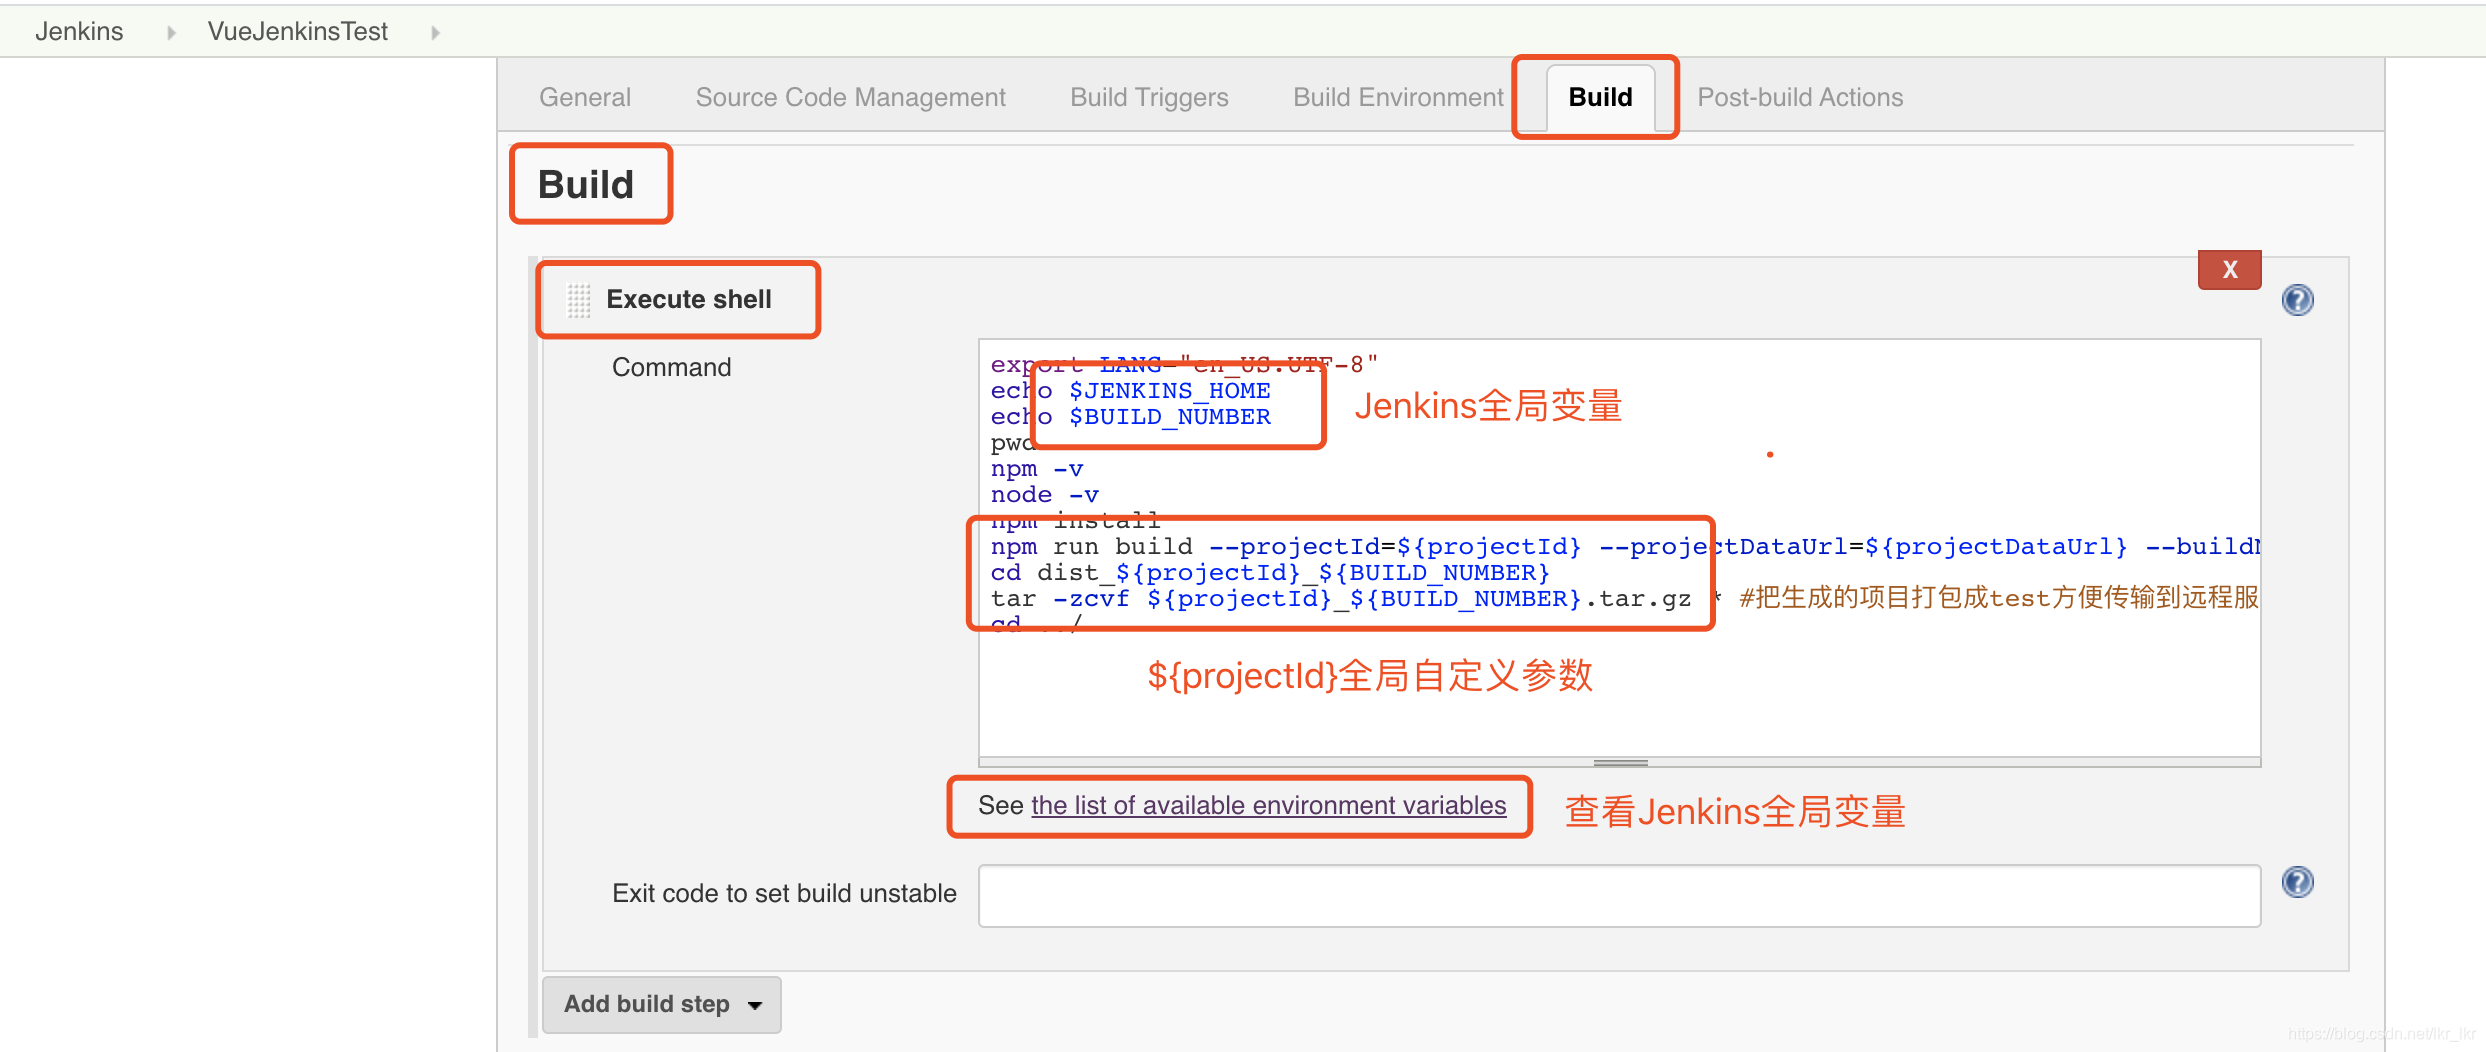Click the 'npm run build' command line
This screenshot has width=2486, height=1052.
coord(1624,547)
